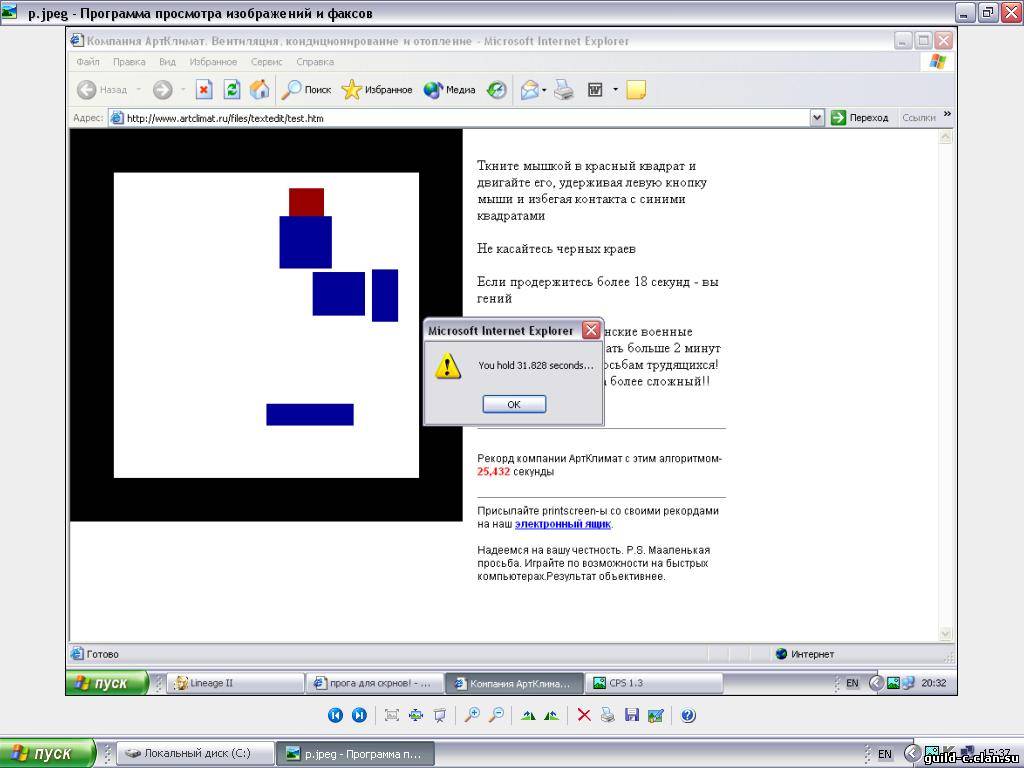Open the Сервис menu
Screen dimensions: 1024x768
266,61
